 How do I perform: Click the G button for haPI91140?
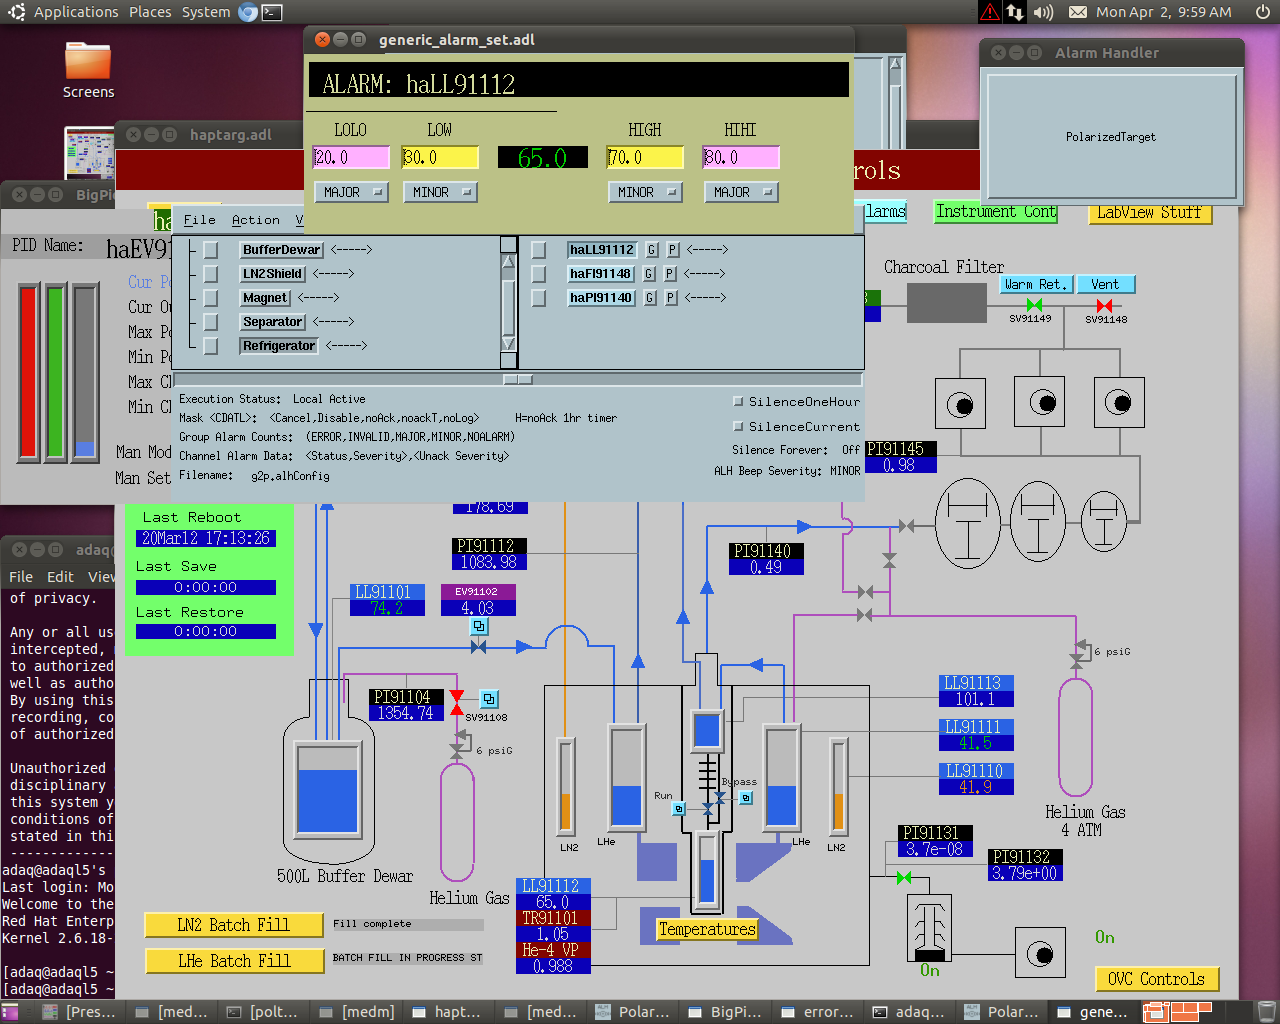tap(651, 298)
